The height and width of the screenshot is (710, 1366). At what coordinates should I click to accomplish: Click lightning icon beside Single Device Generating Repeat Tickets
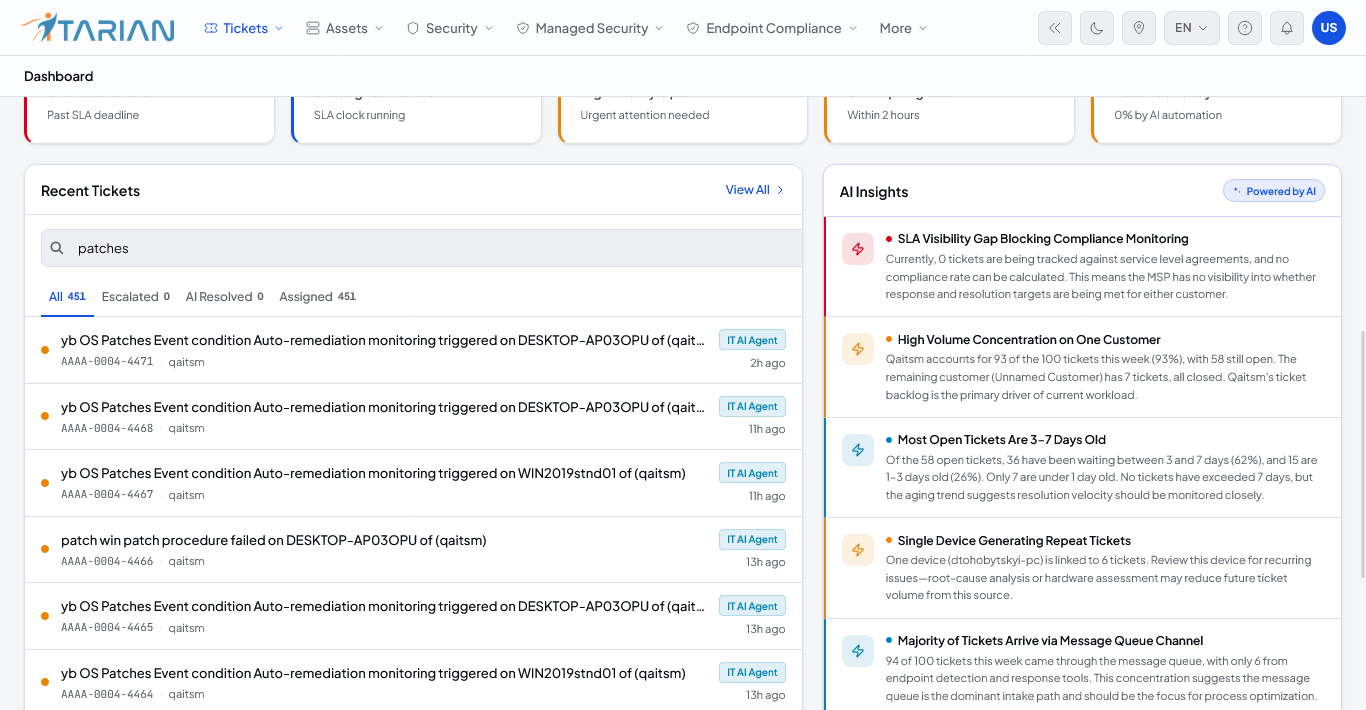(858, 550)
